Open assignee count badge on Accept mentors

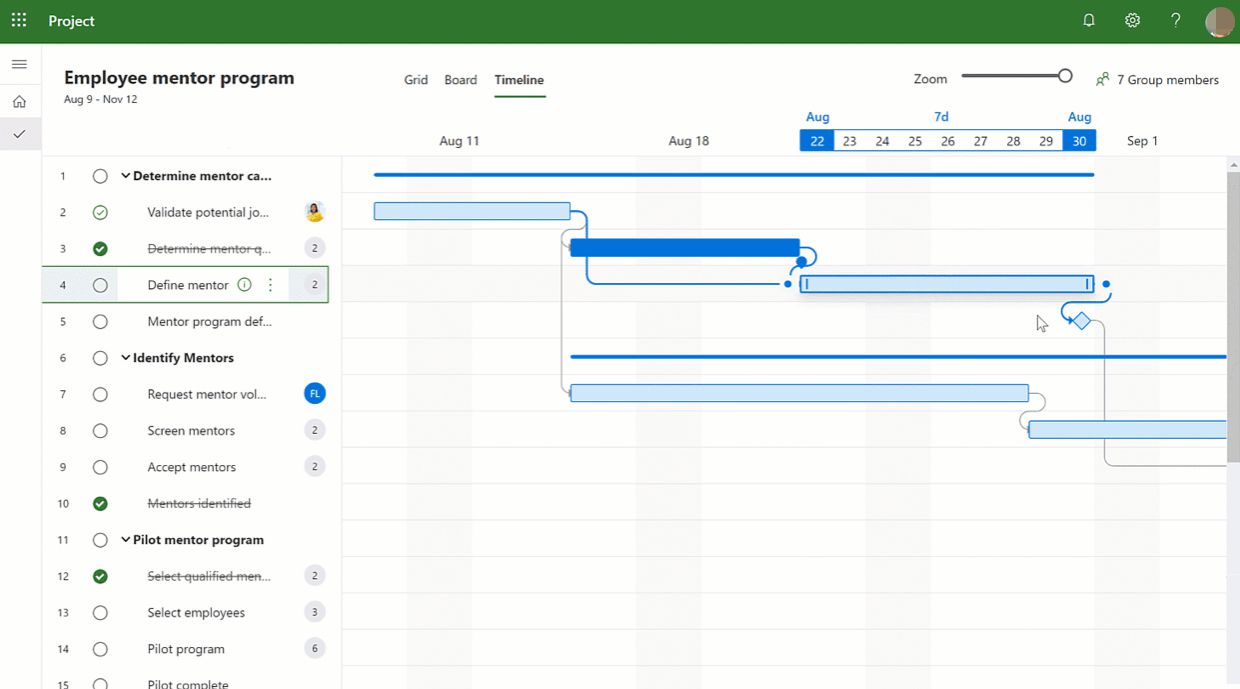(315, 467)
